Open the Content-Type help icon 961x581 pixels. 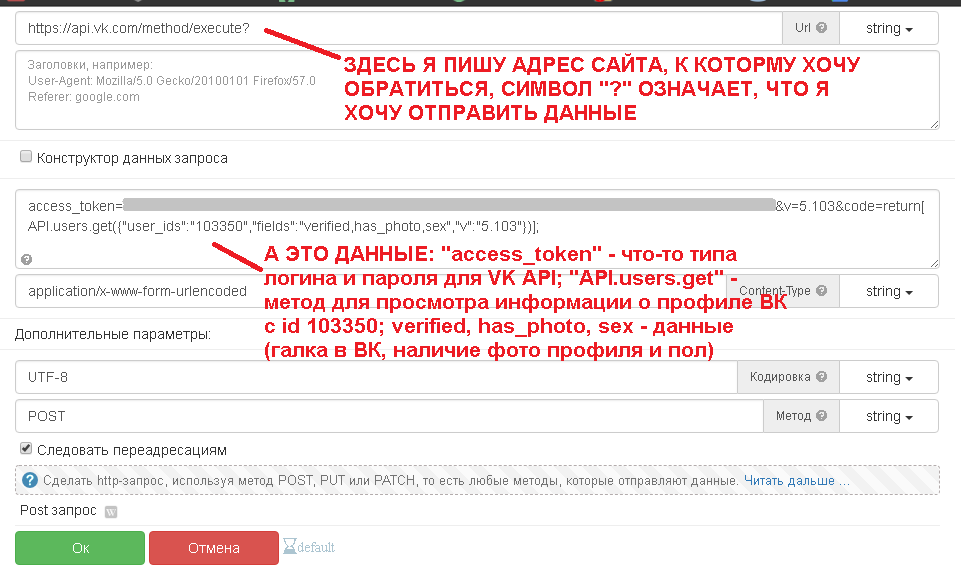click(x=822, y=290)
